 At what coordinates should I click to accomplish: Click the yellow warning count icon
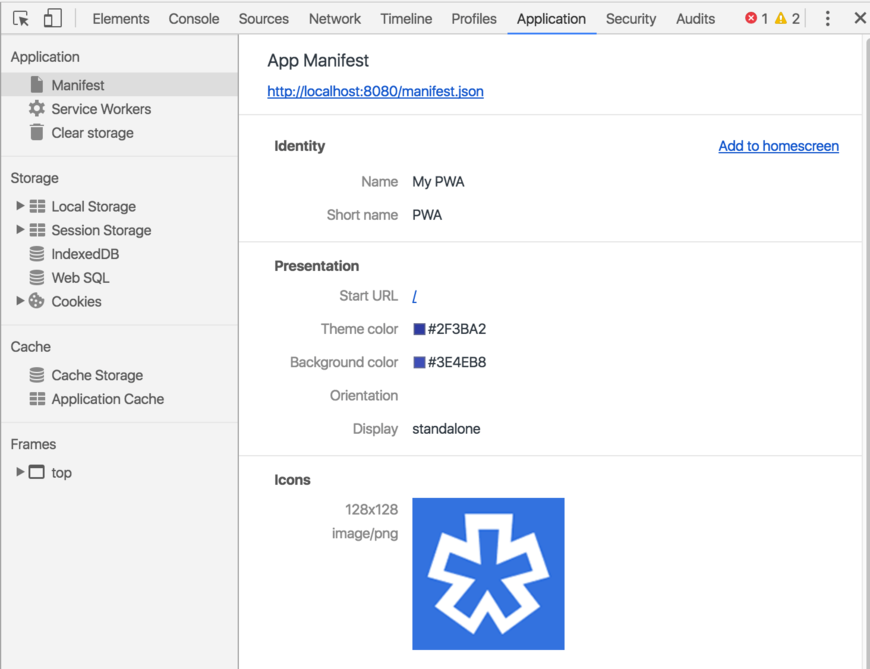pos(781,18)
